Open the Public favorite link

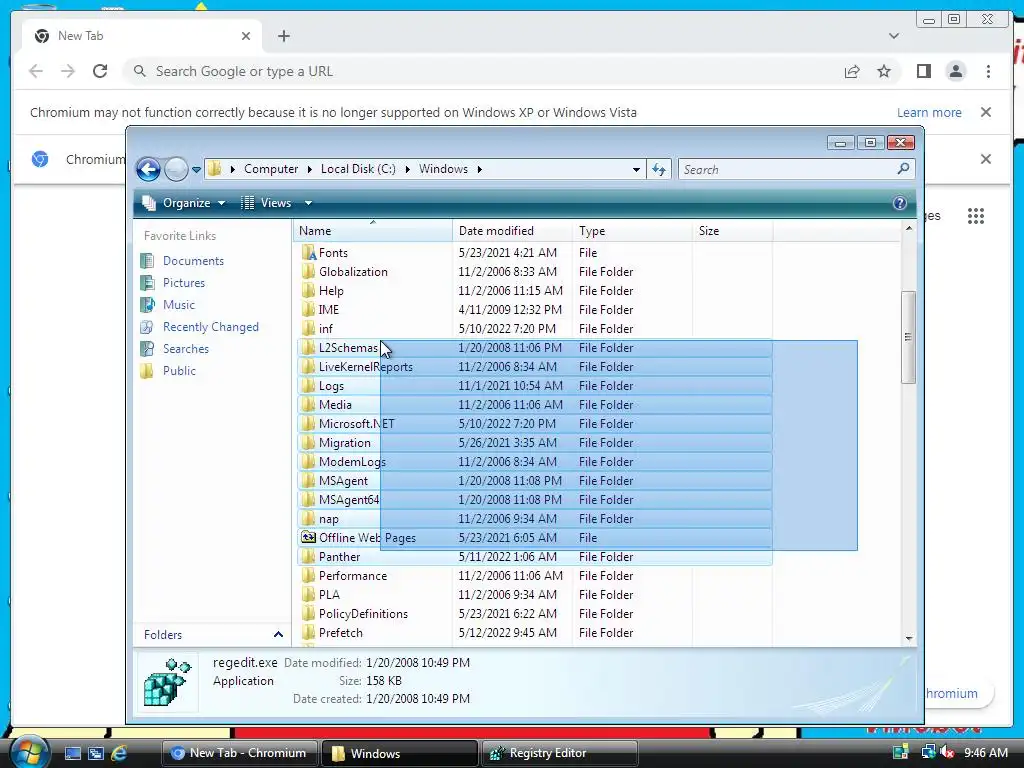coord(179,371)
